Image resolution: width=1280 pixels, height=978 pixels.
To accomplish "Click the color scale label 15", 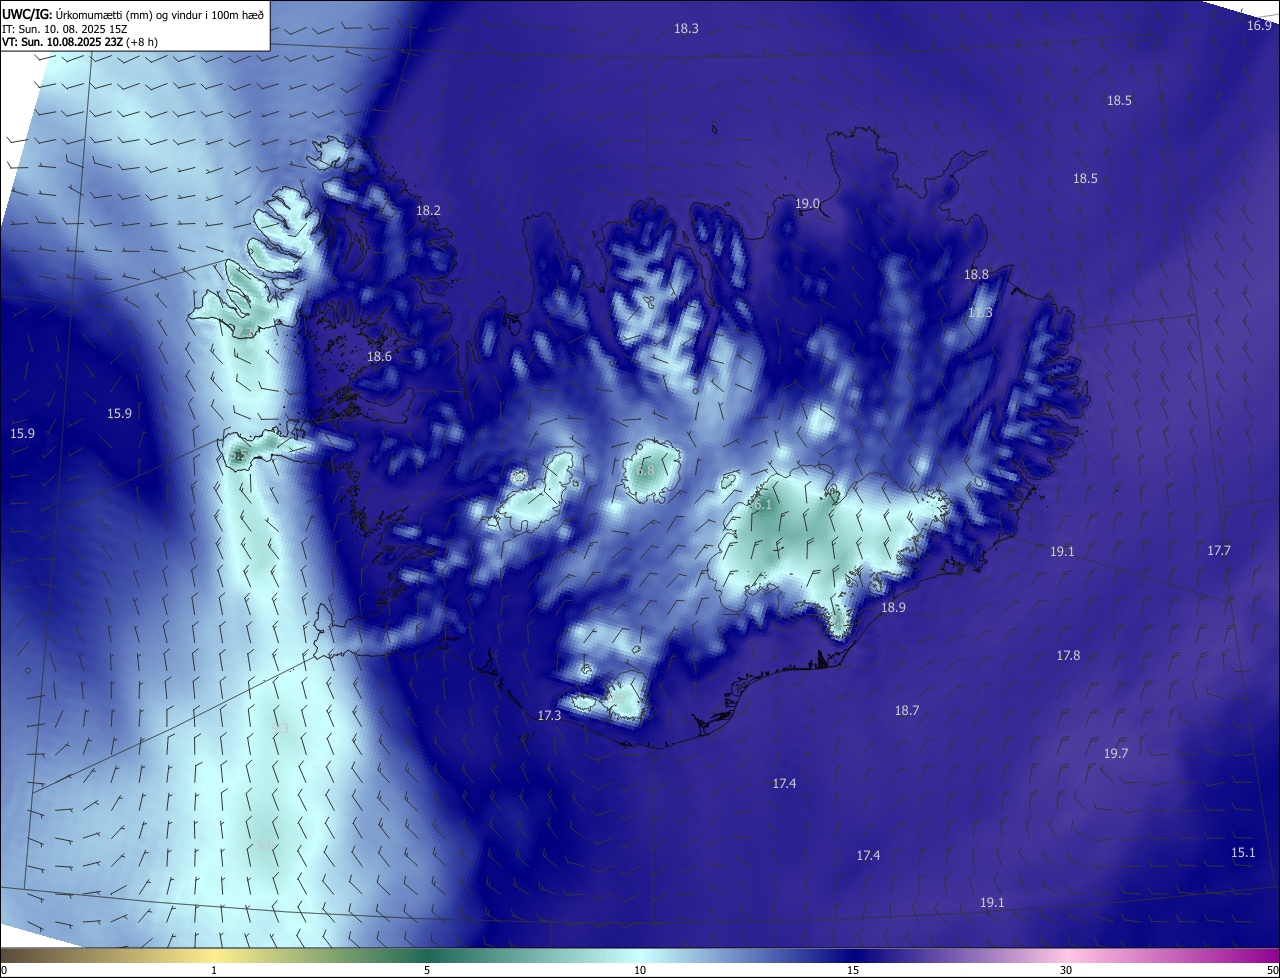I will coord(853,971).
